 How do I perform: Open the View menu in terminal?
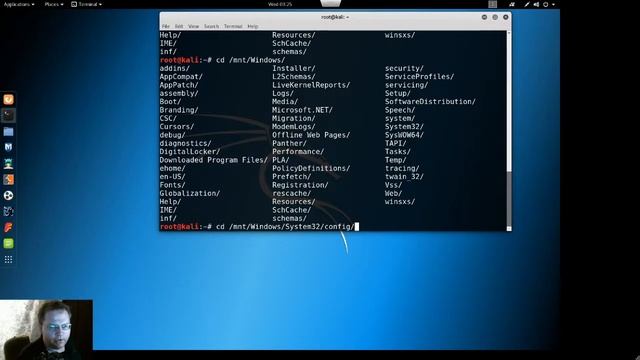[x=193, y=26]
